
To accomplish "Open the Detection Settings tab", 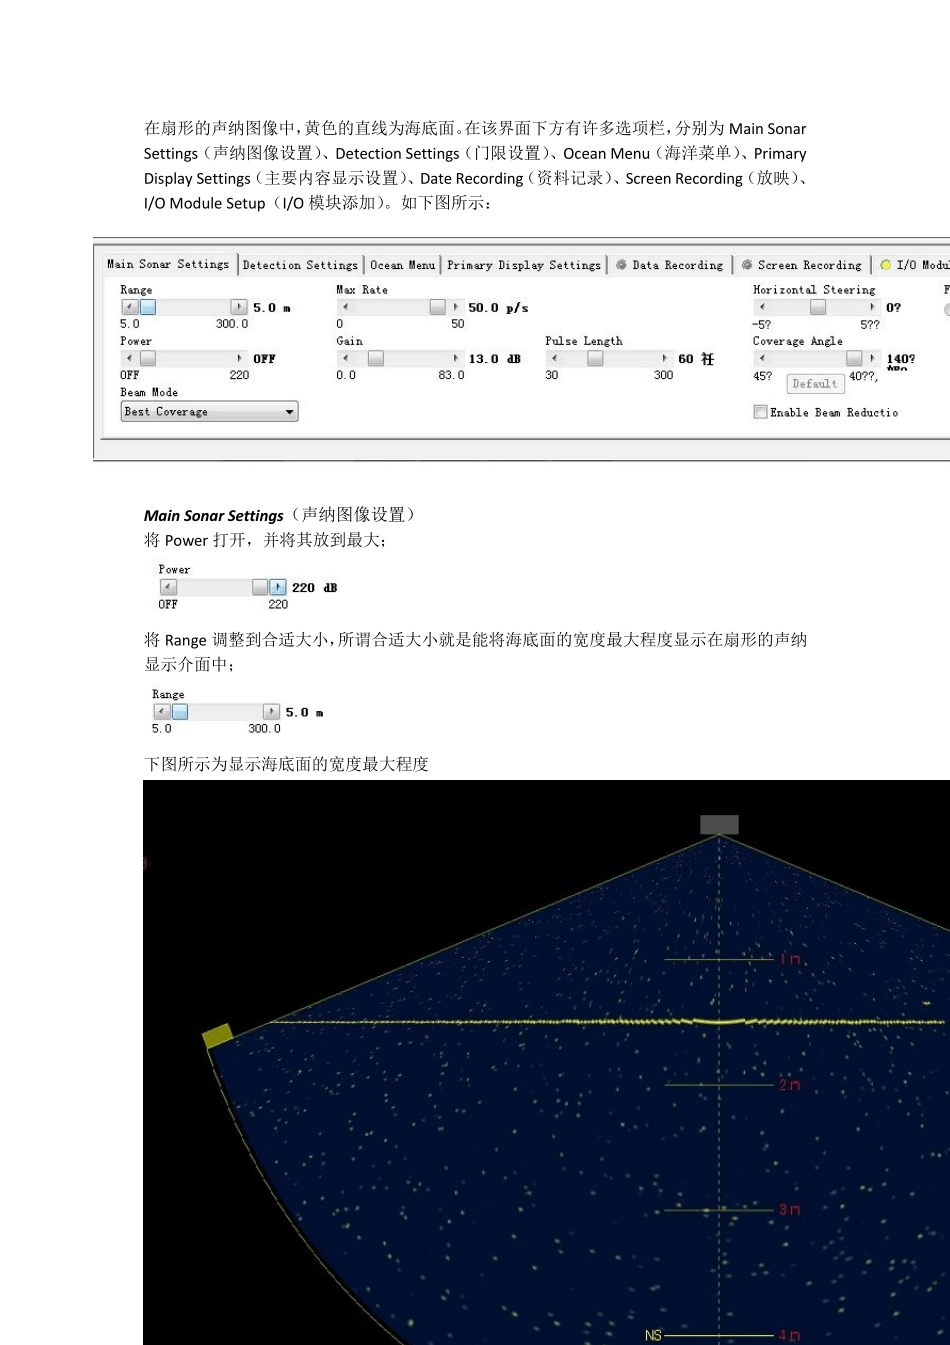I will tap(300, 265).
